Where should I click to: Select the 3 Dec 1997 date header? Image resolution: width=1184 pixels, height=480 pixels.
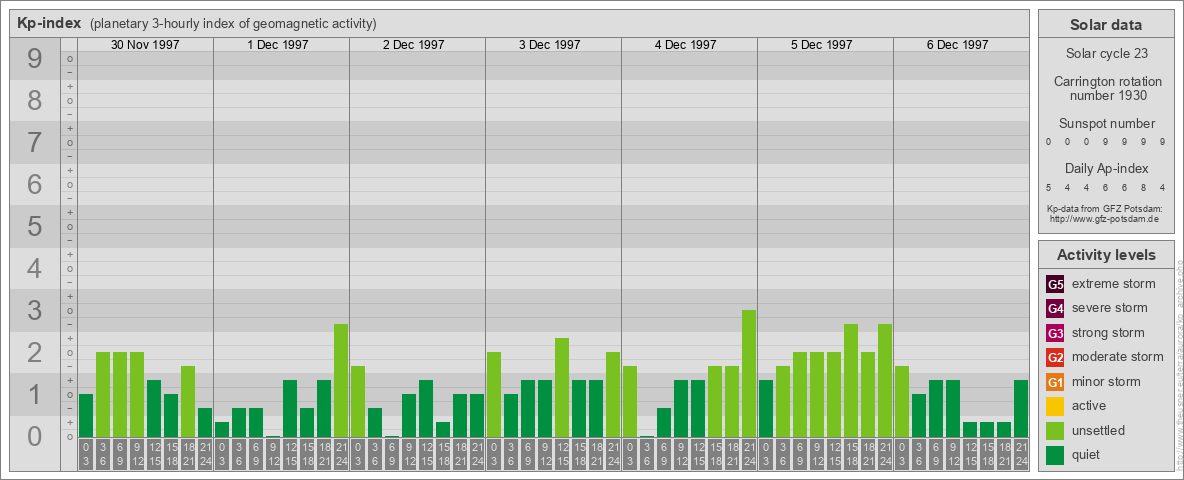pos(550,45)
